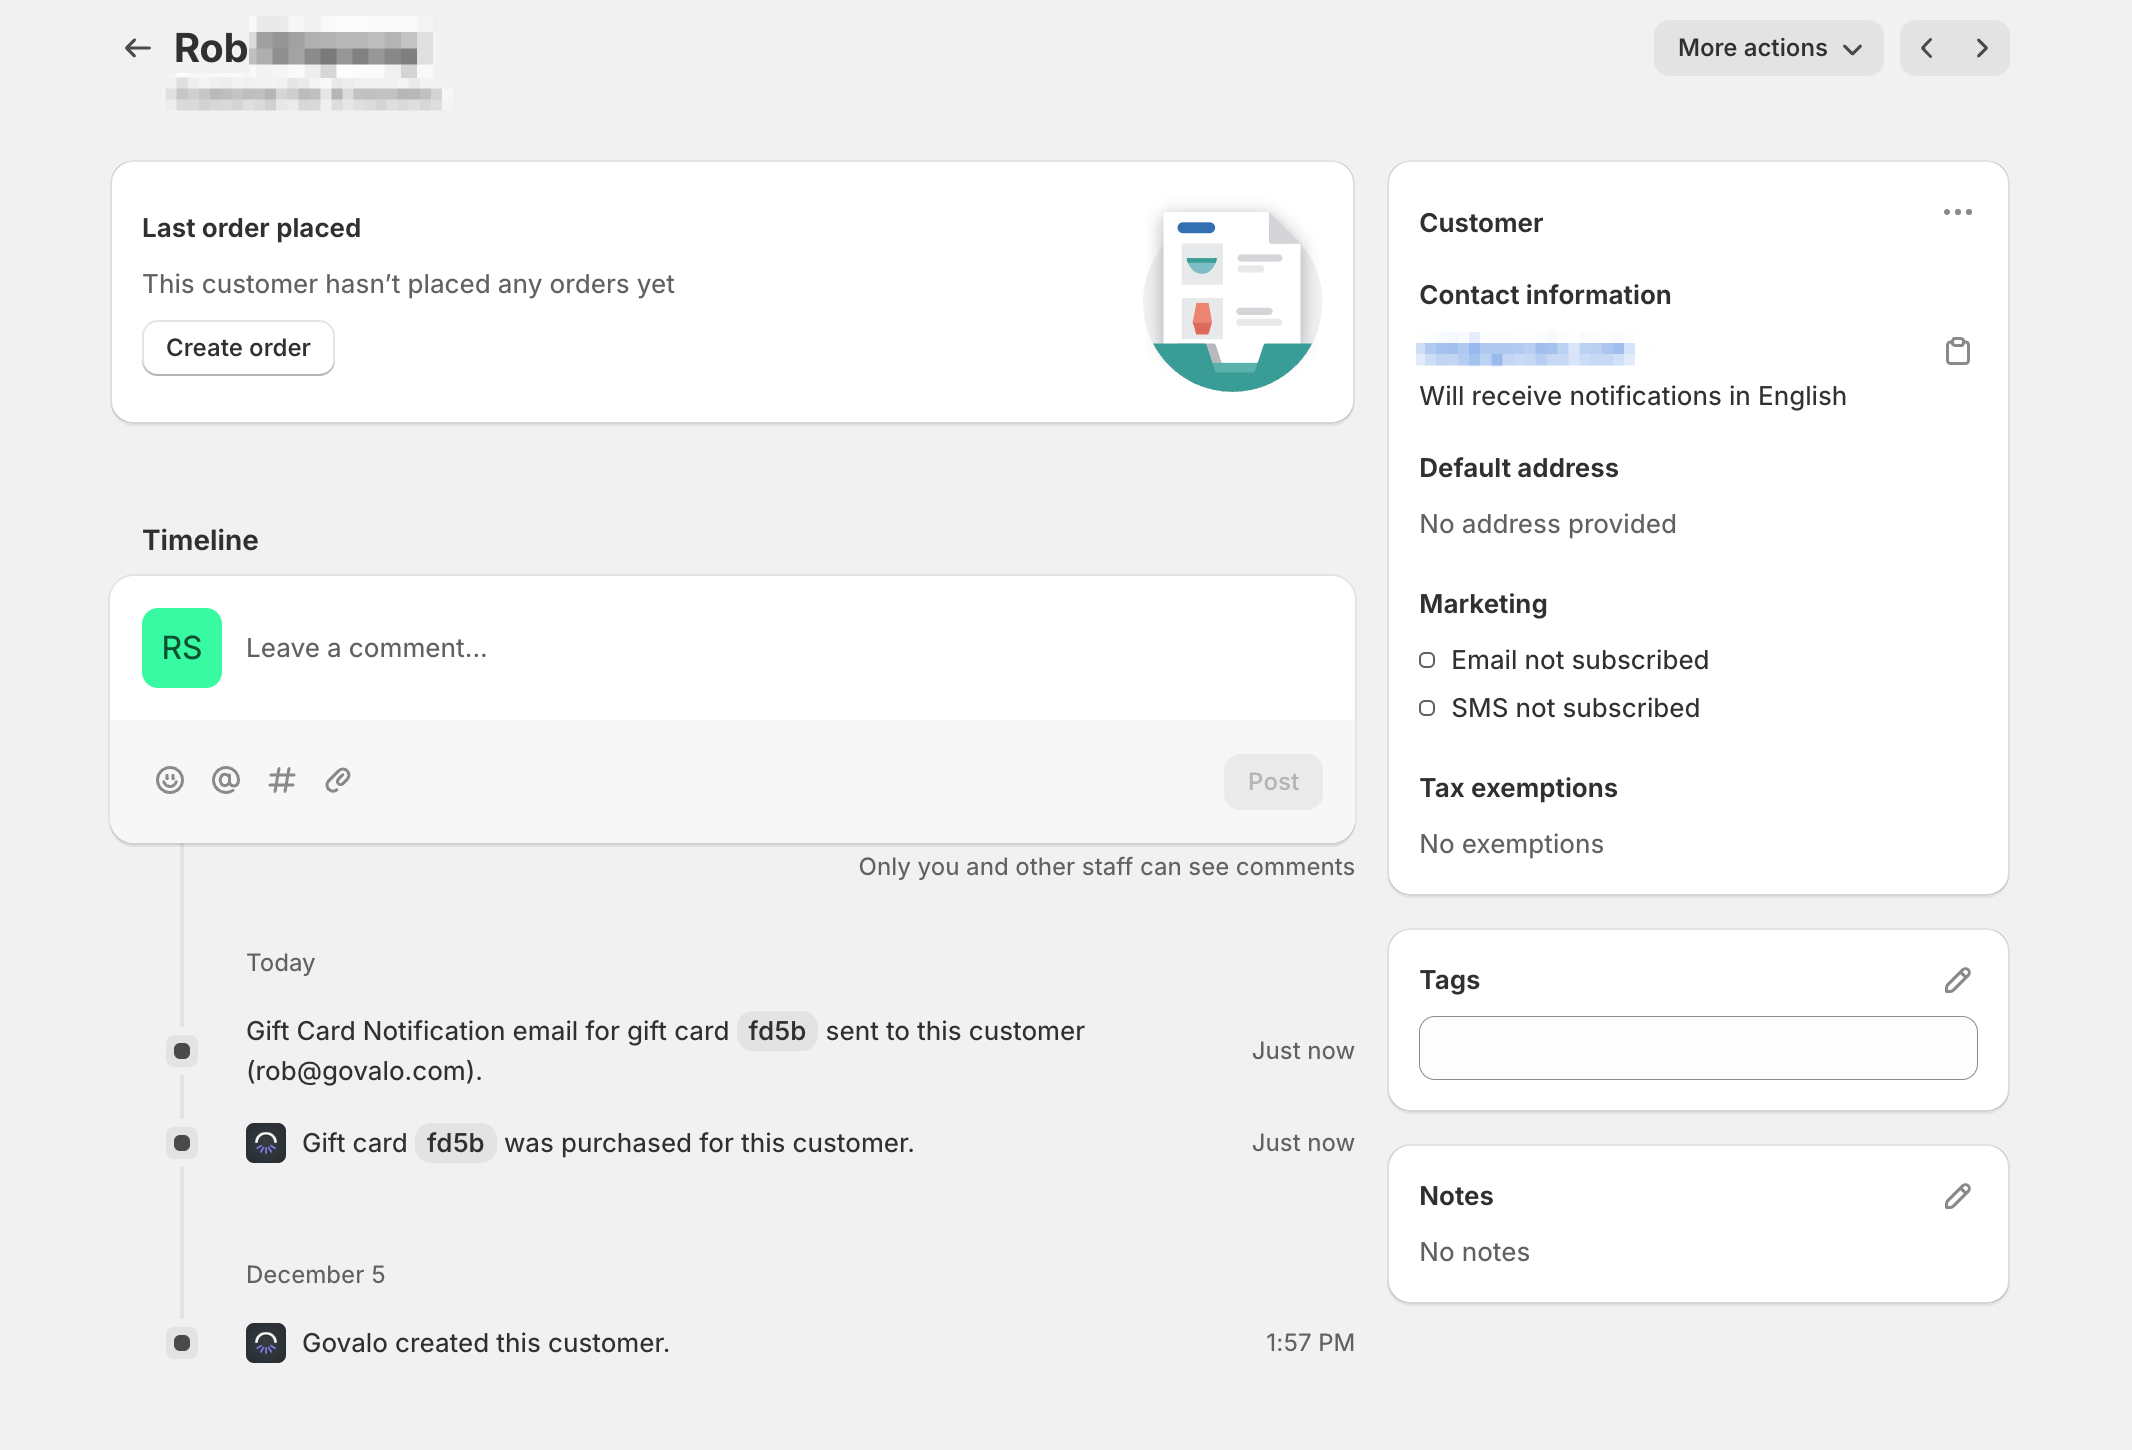Go to previous customer chevron

pyautogui.click(x=1927, y=48)
